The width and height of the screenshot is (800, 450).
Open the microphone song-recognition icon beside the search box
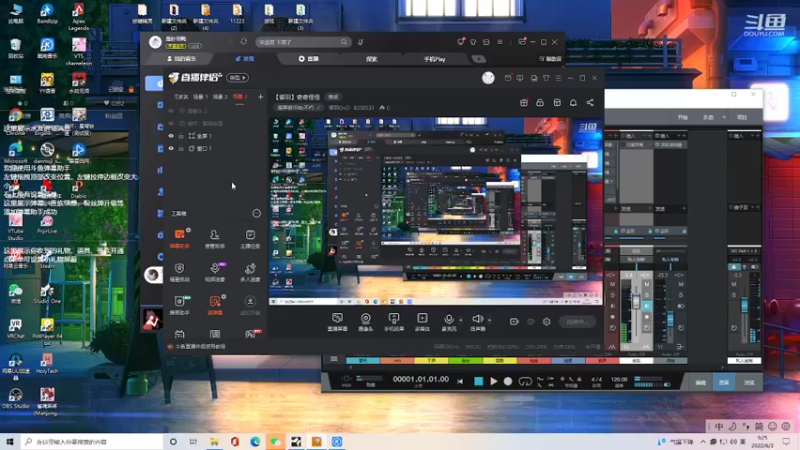[x=360, y=42]
